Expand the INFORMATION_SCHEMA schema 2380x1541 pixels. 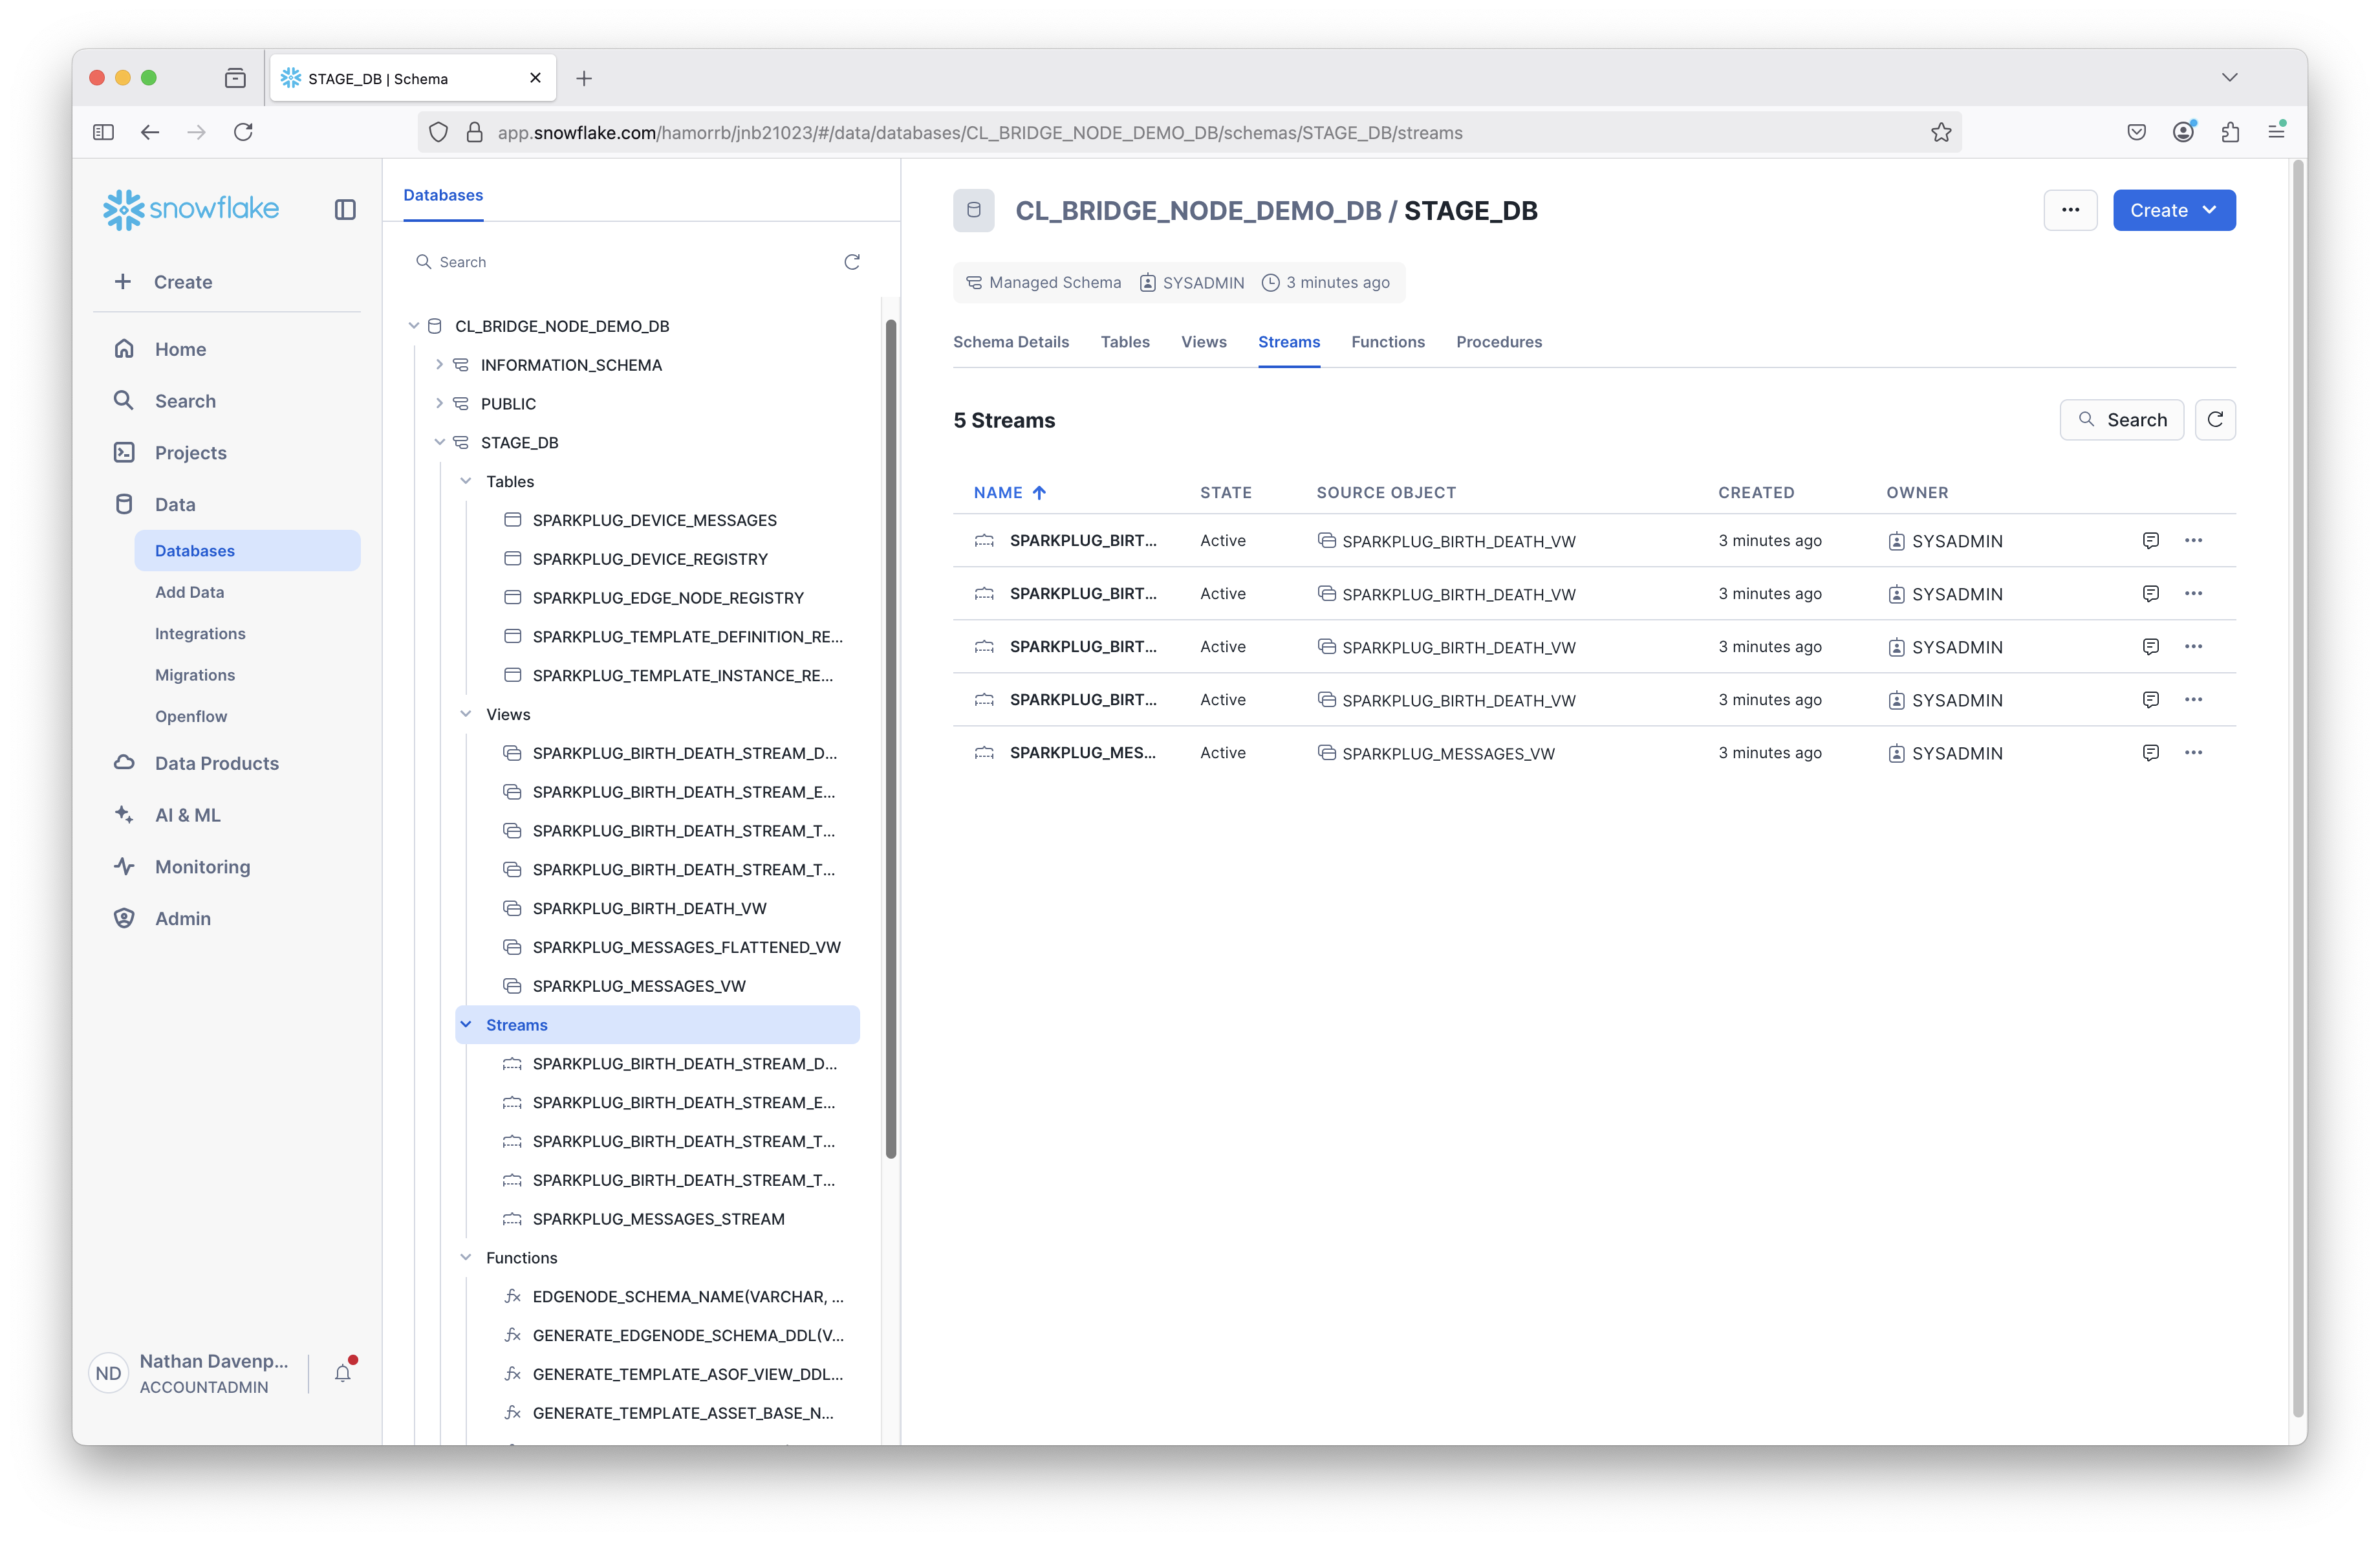(439, 365)
